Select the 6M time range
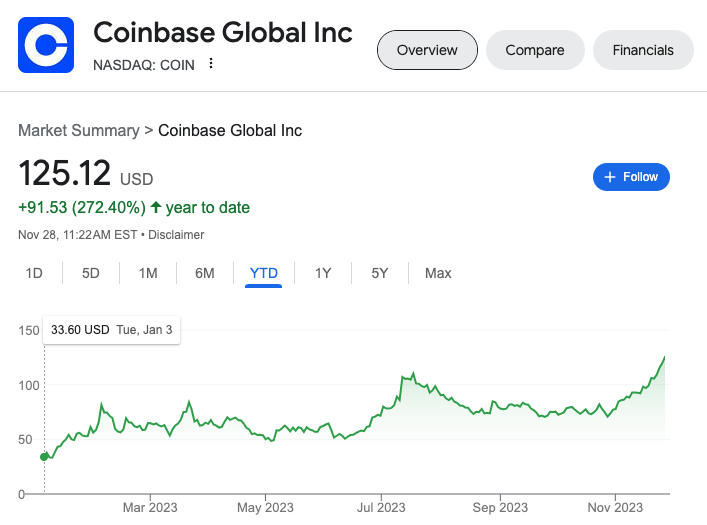The height and width of the screenshot is (525, 707). coord(205,273)
